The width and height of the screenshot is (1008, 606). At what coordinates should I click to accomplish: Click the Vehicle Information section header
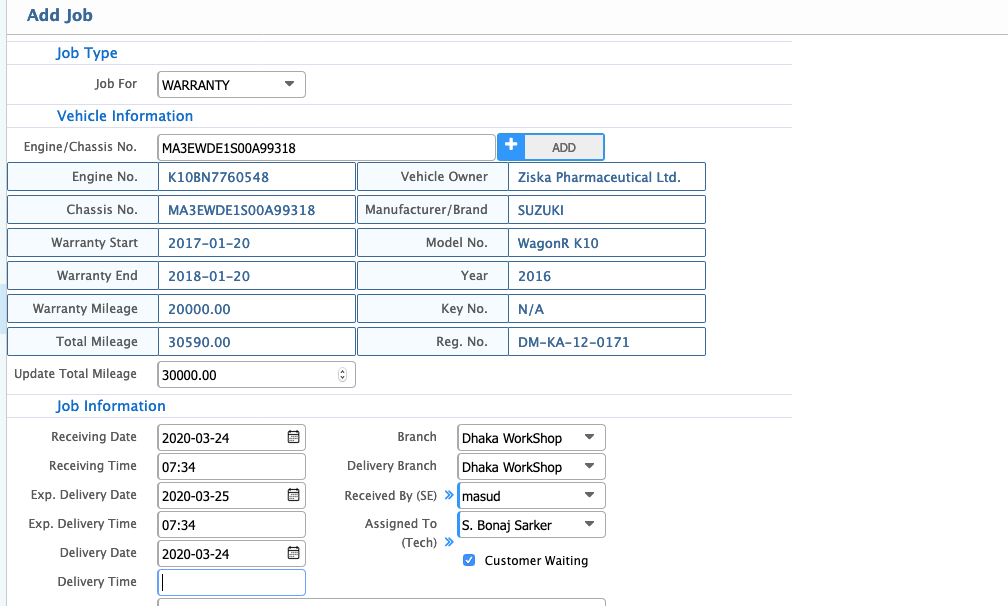(124, 115)
